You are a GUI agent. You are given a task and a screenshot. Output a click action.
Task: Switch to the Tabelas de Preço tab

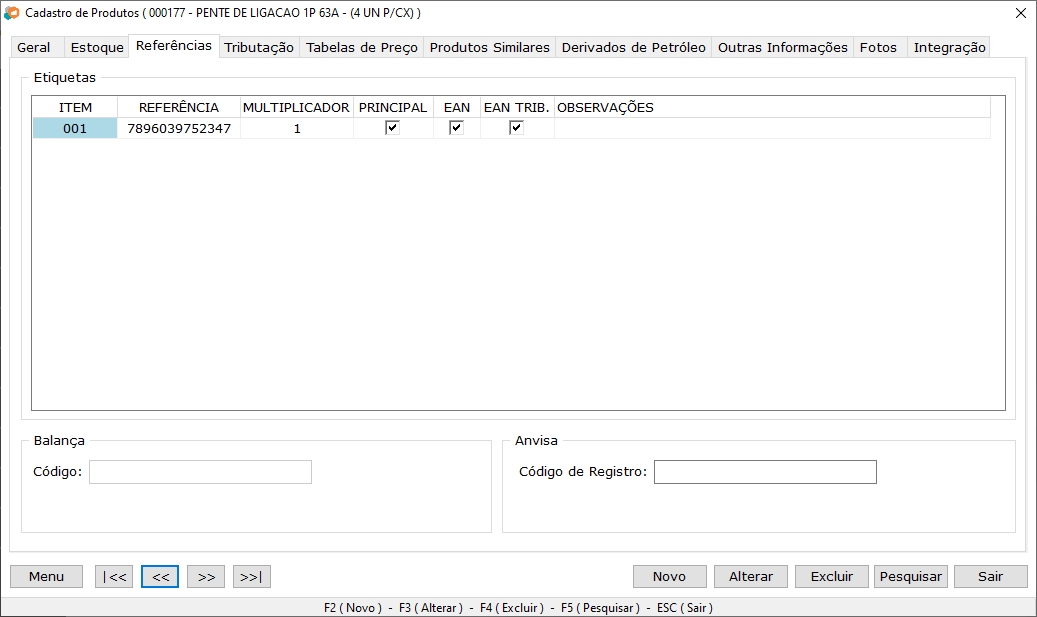[x=362, y=48]
